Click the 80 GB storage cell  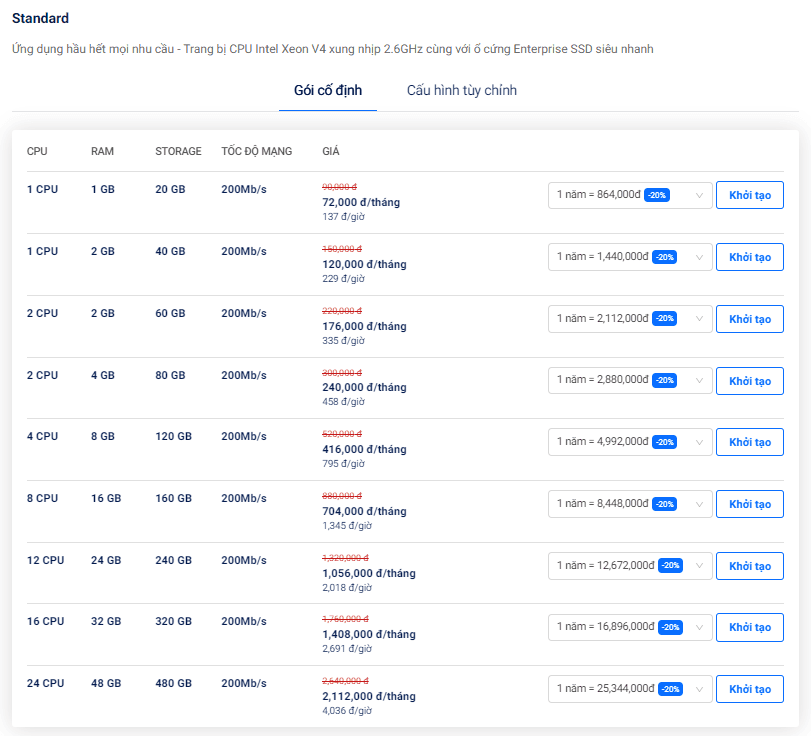[170, 375]
